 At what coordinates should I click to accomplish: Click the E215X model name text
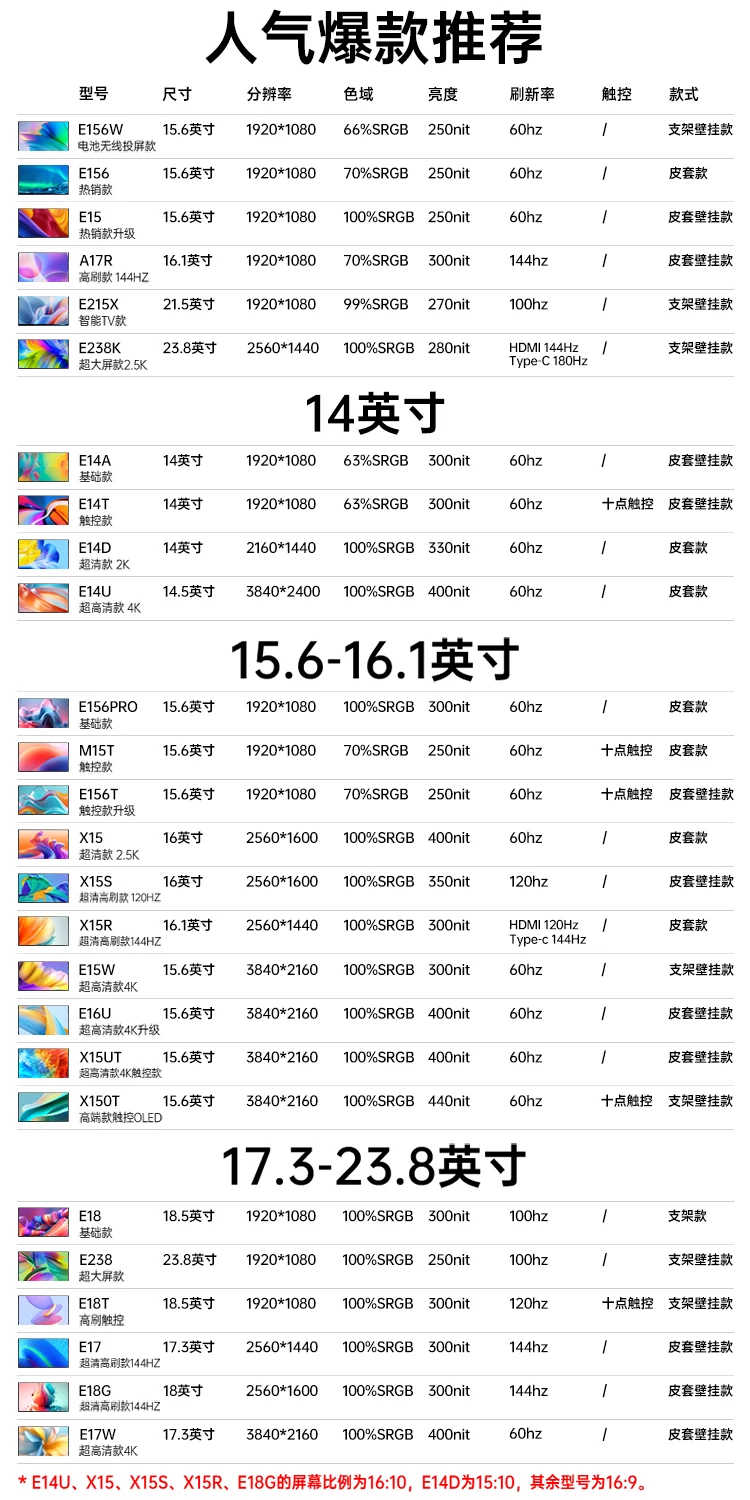(x=99, y=304)
